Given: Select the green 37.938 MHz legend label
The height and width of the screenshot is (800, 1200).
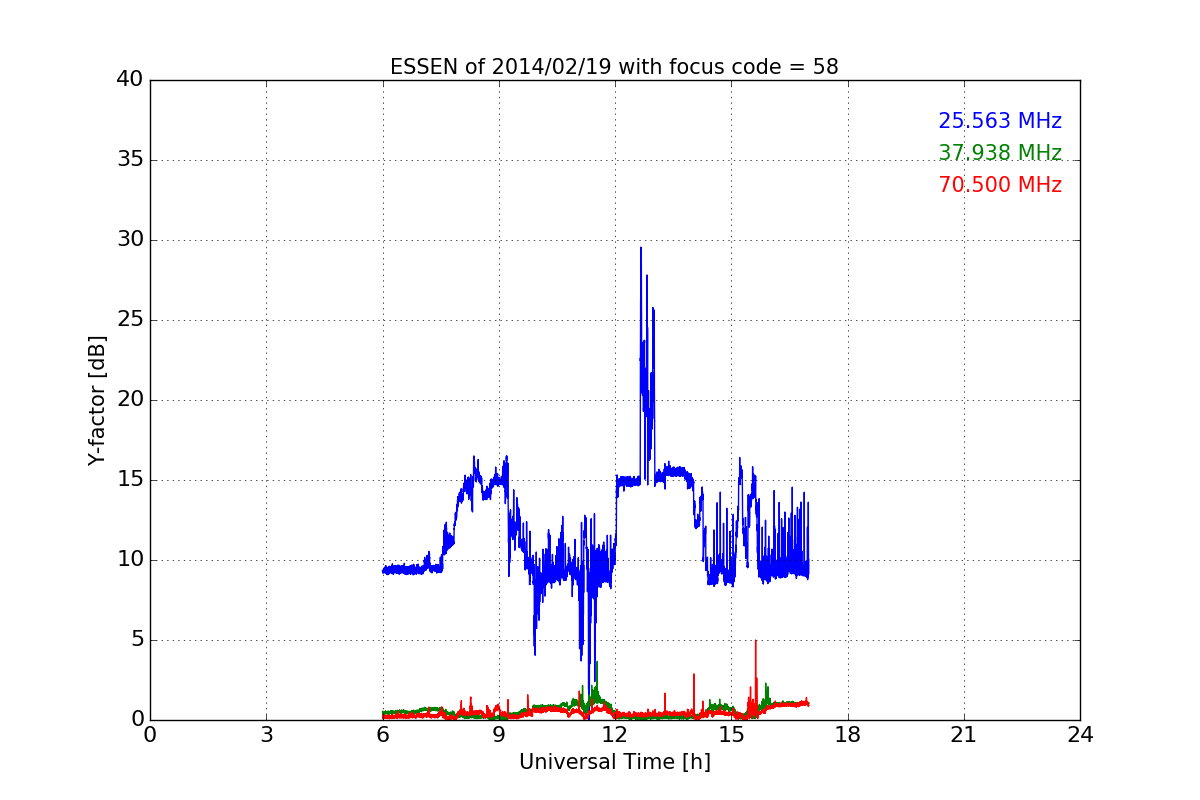Looking at the screenshot, I should [1000, 153].
